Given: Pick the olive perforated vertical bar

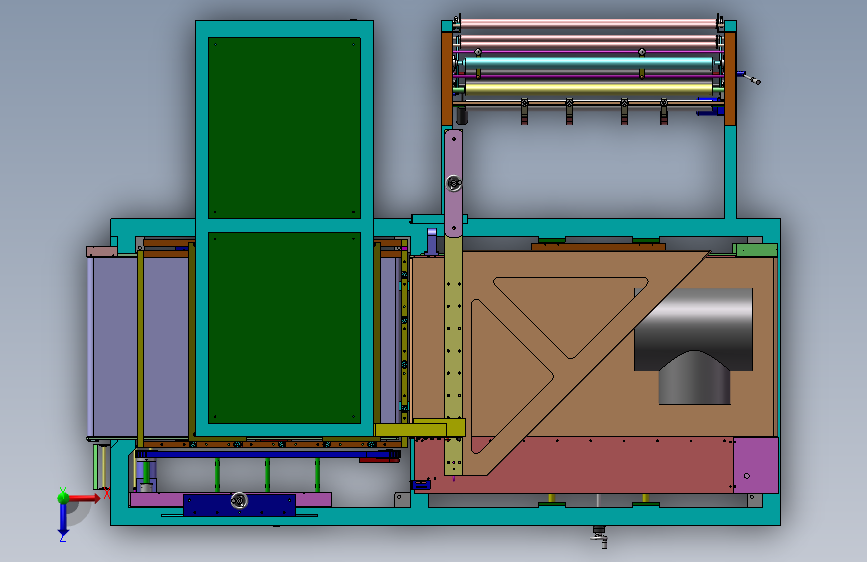Looking at the screenshot, I should click(x=453, y=354).
